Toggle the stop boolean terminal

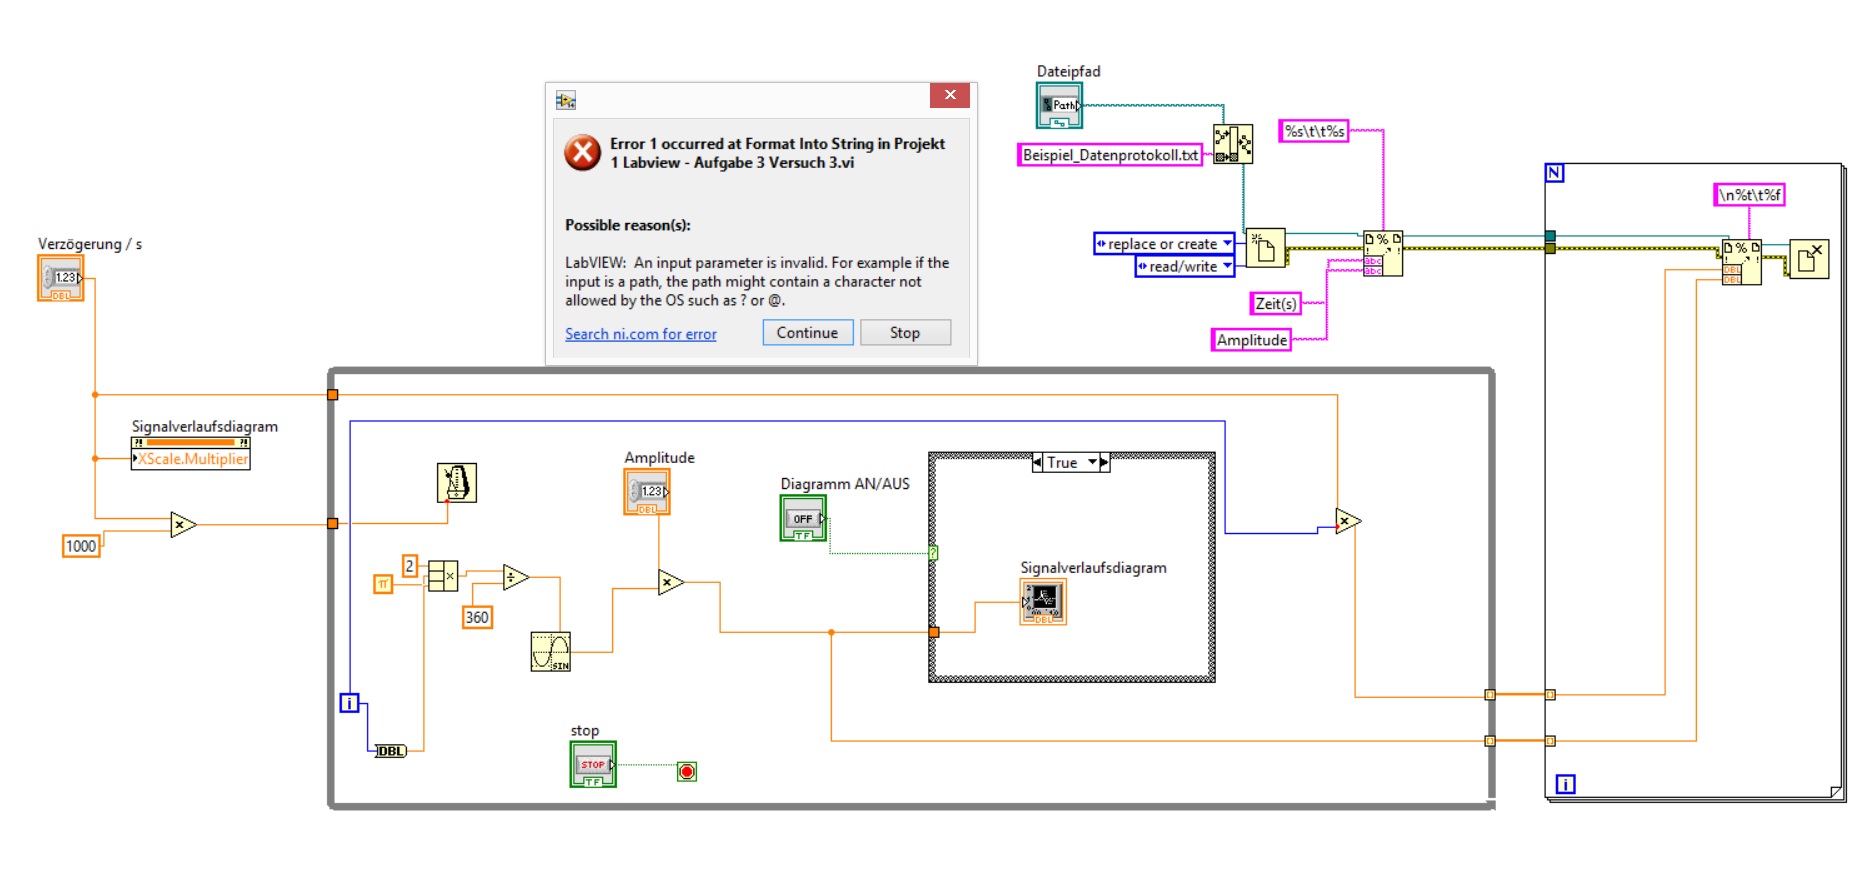tap(593, 765)
